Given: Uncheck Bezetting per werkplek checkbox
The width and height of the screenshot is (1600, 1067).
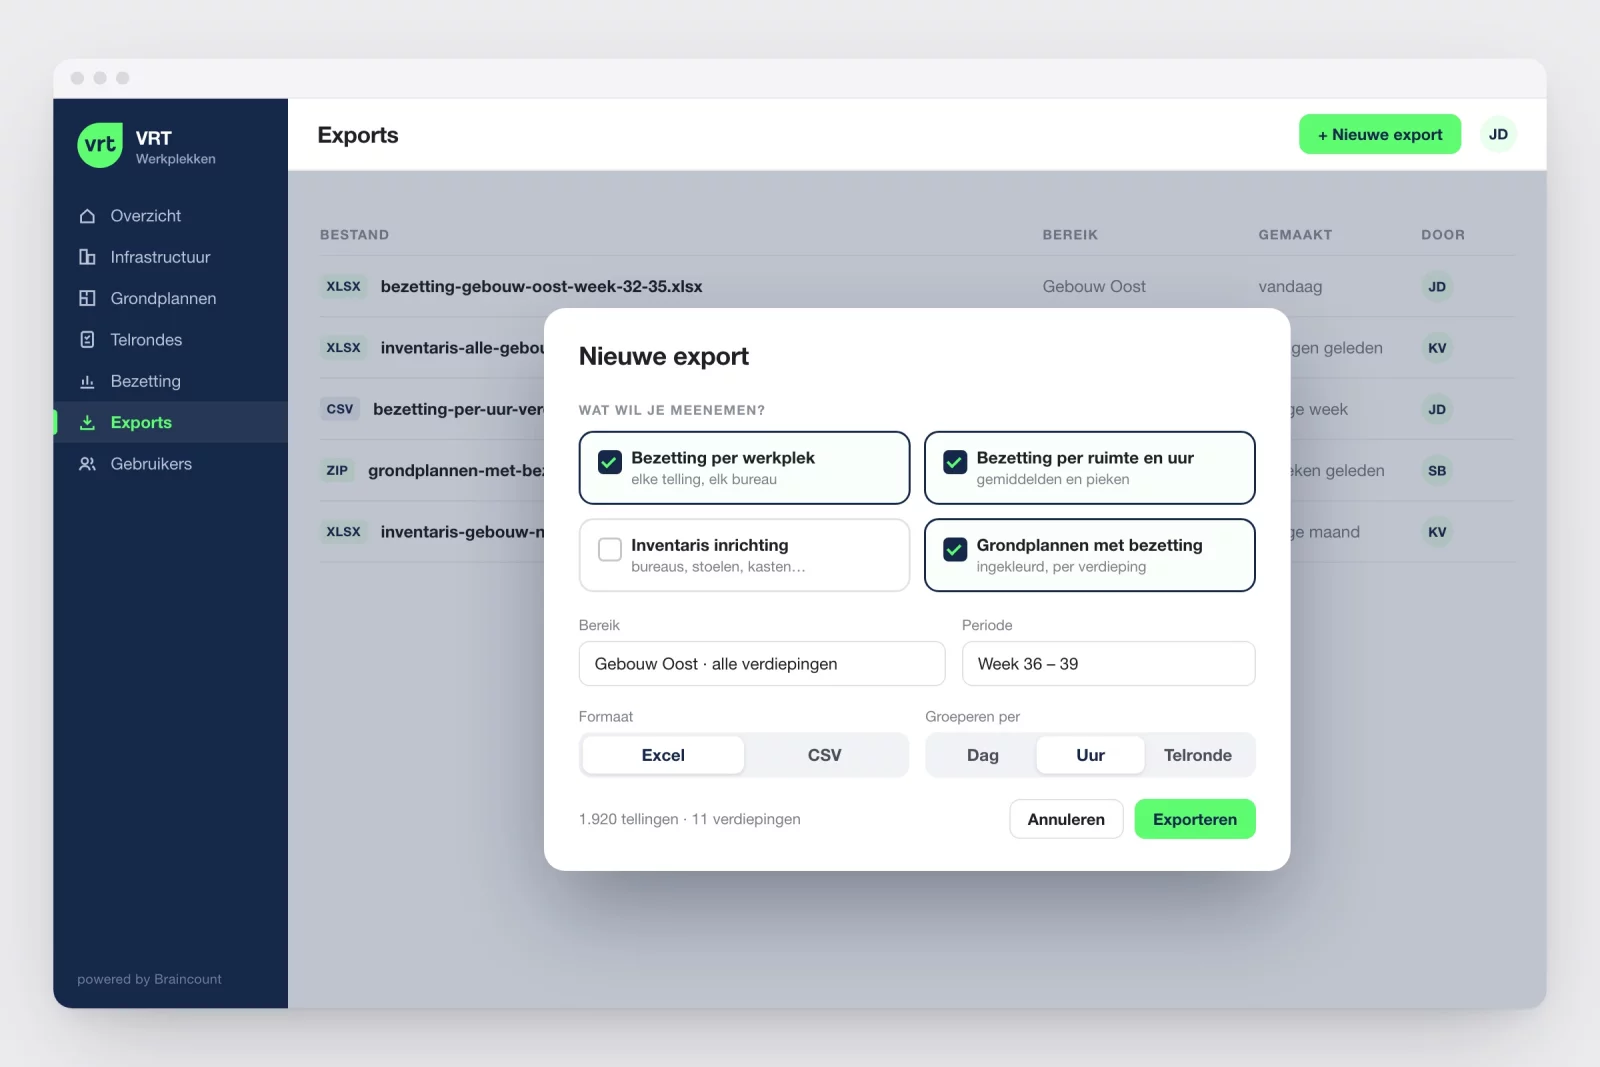Looking at the screenshot, I should [609, 462].
